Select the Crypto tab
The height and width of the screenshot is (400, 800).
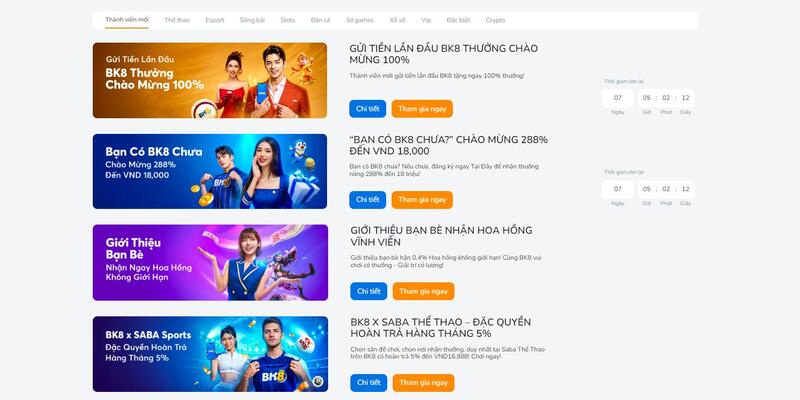[x=495, y=20]
